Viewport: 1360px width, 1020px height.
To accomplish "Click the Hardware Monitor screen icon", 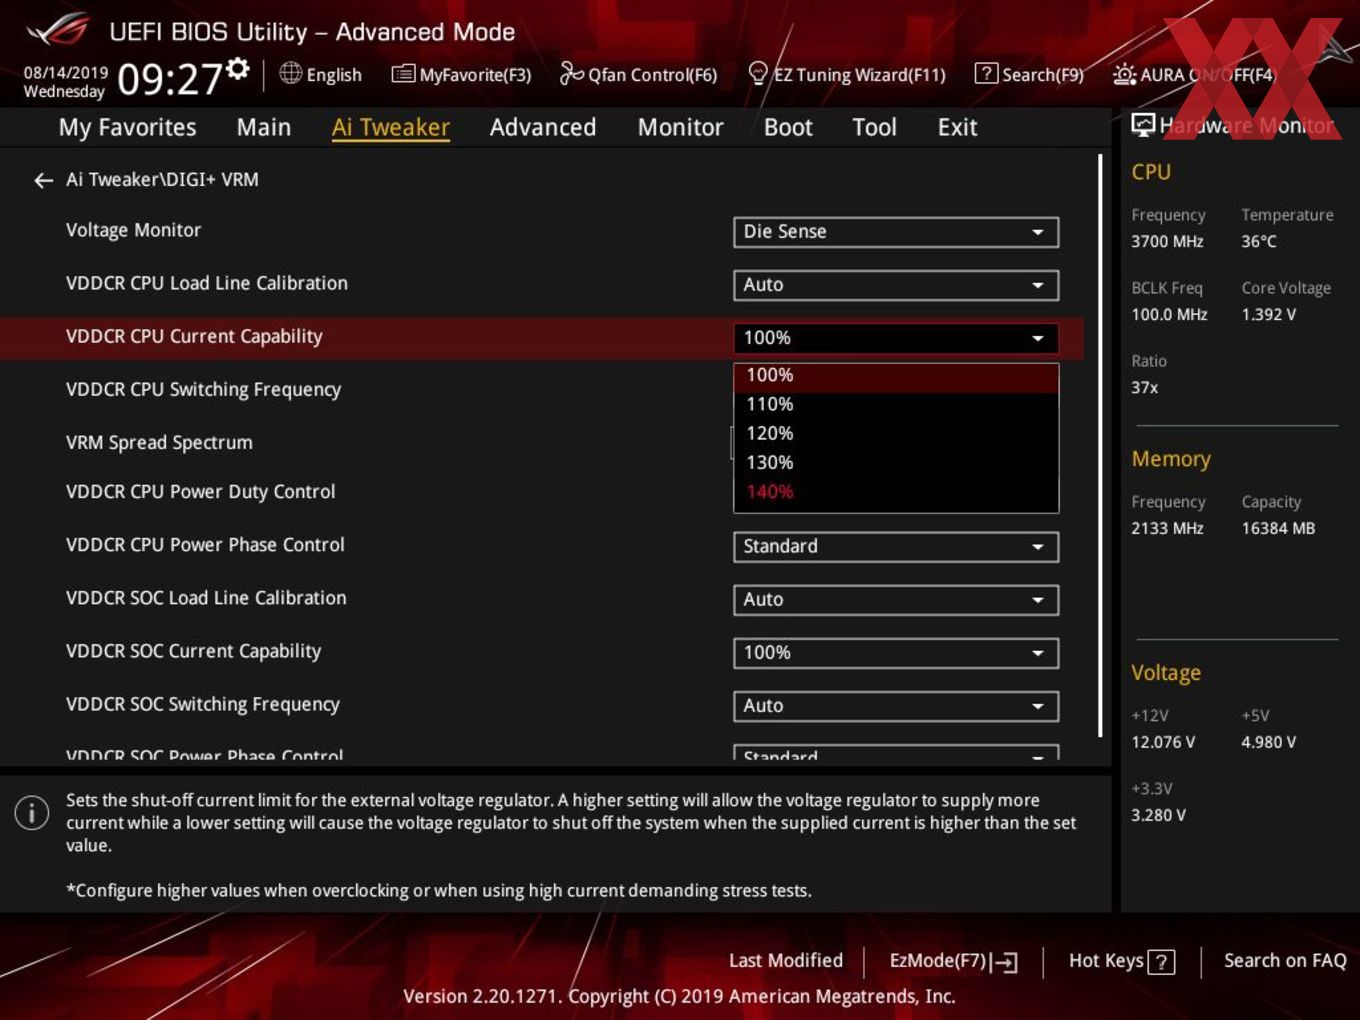I will 1143,124.
